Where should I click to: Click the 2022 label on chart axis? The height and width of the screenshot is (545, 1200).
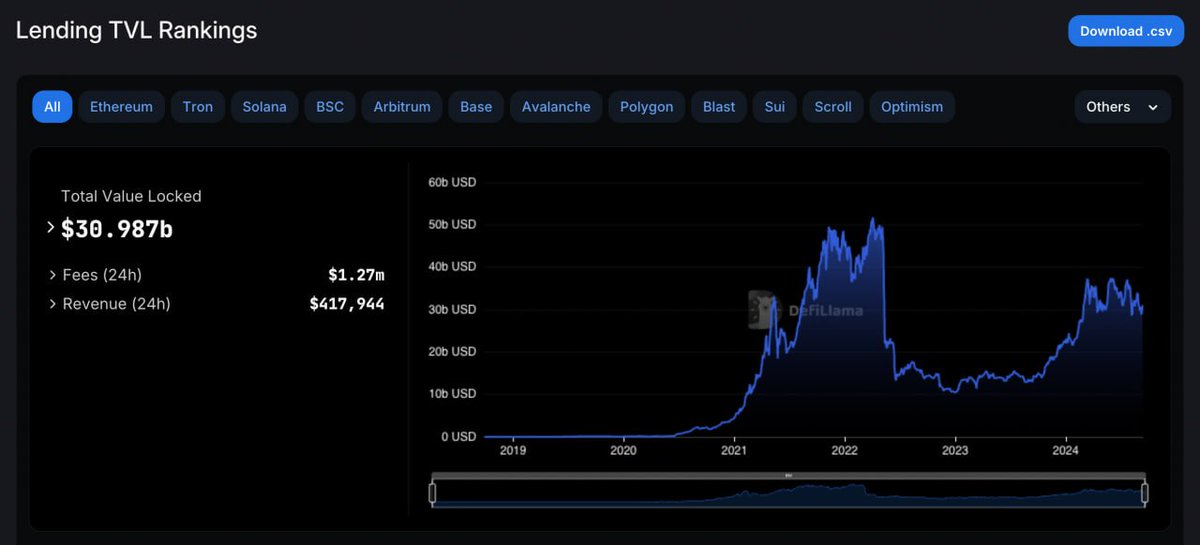(x=845, y=450)
